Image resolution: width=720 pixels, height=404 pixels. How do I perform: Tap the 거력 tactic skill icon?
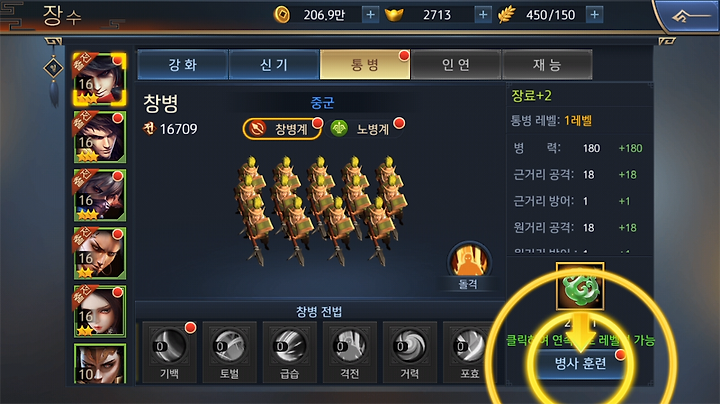click(410, 346)
